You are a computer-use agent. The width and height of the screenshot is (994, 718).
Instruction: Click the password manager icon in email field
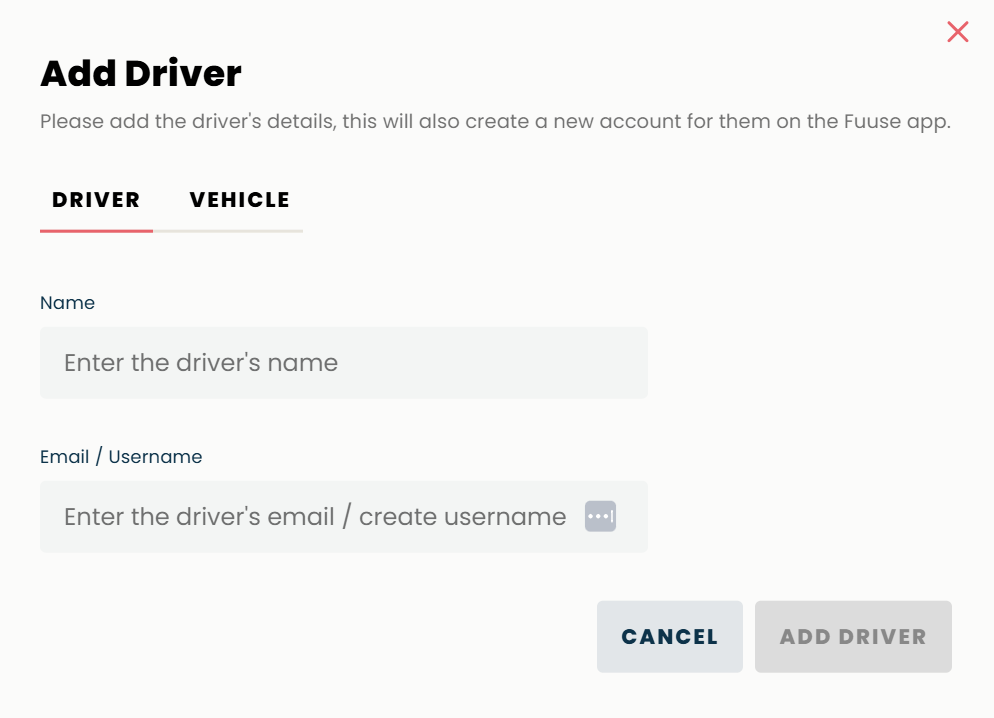coord(600,516)
